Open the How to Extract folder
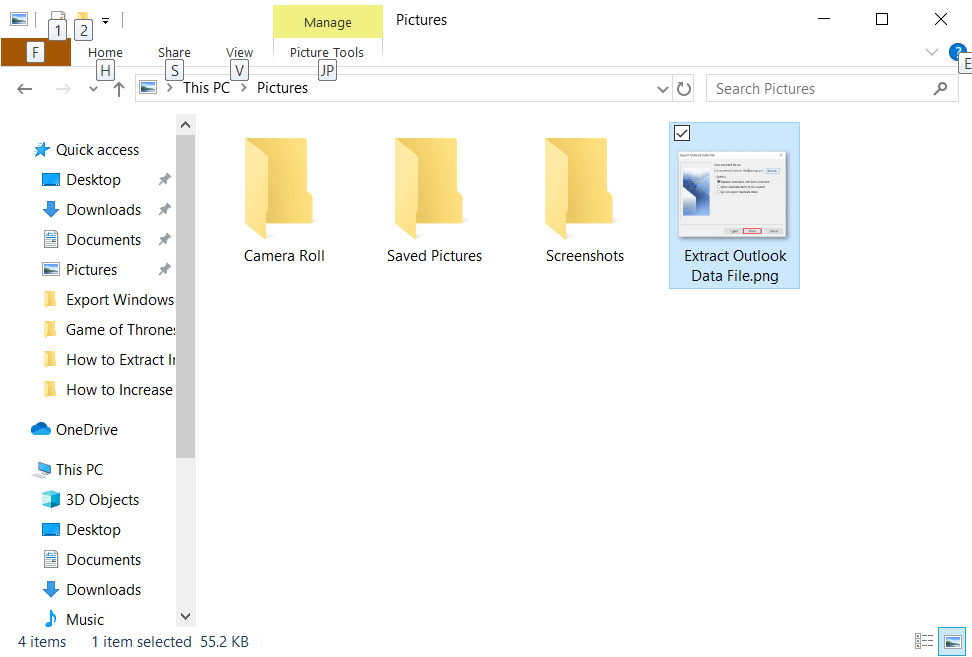This screenshot has height=657, width=972. (108, 360)
